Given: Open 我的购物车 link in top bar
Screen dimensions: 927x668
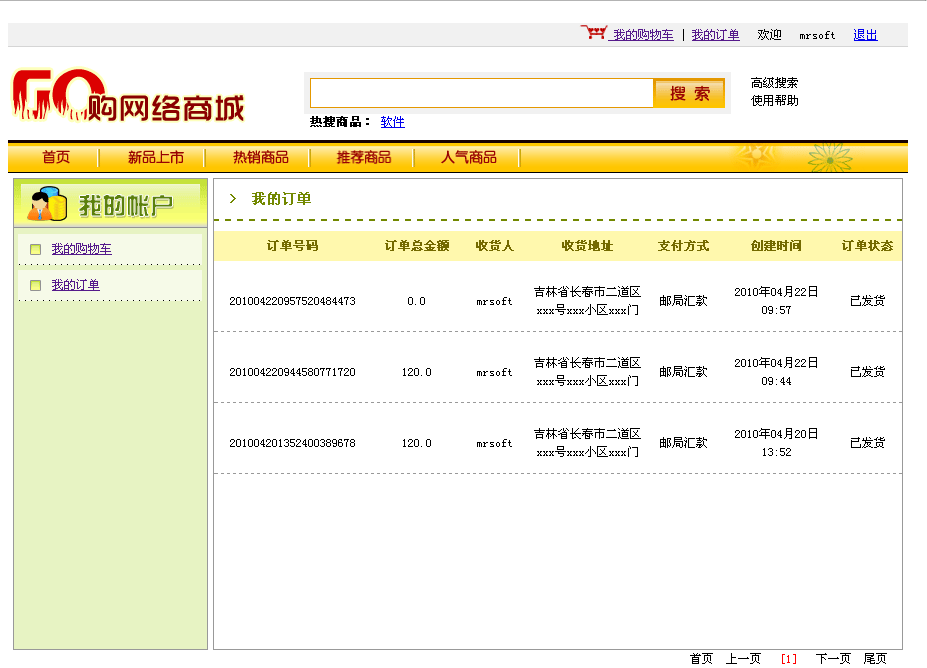Looking at the screenshot, I should click(643, 35).
